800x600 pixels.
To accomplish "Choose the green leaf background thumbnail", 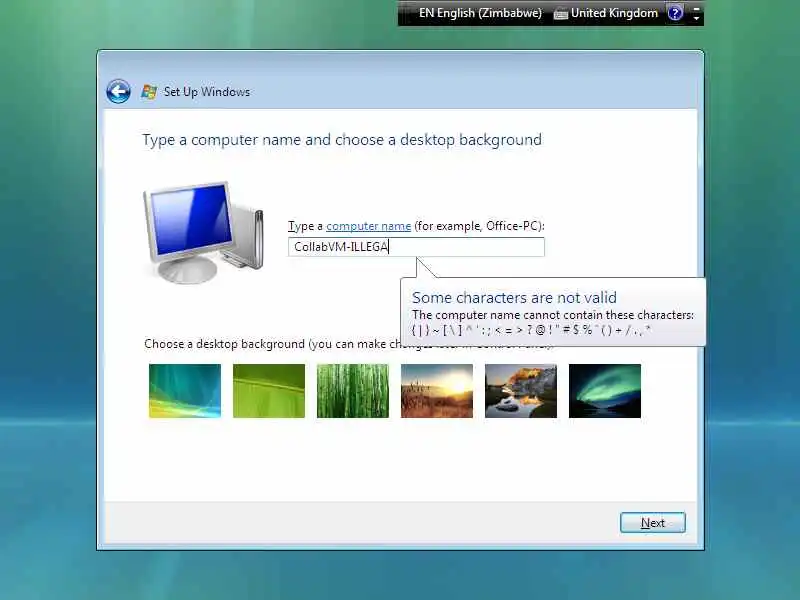I will click(x=269, y=391).
